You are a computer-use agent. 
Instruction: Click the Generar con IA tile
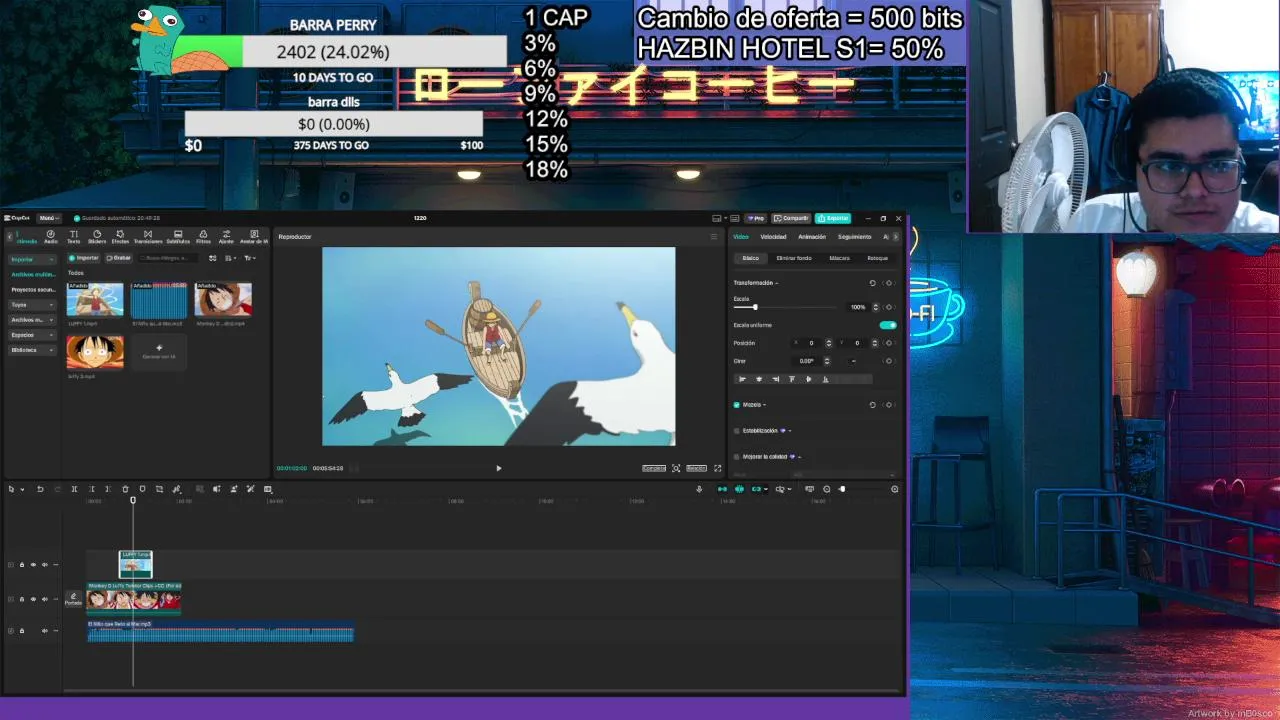click(159, 352)
